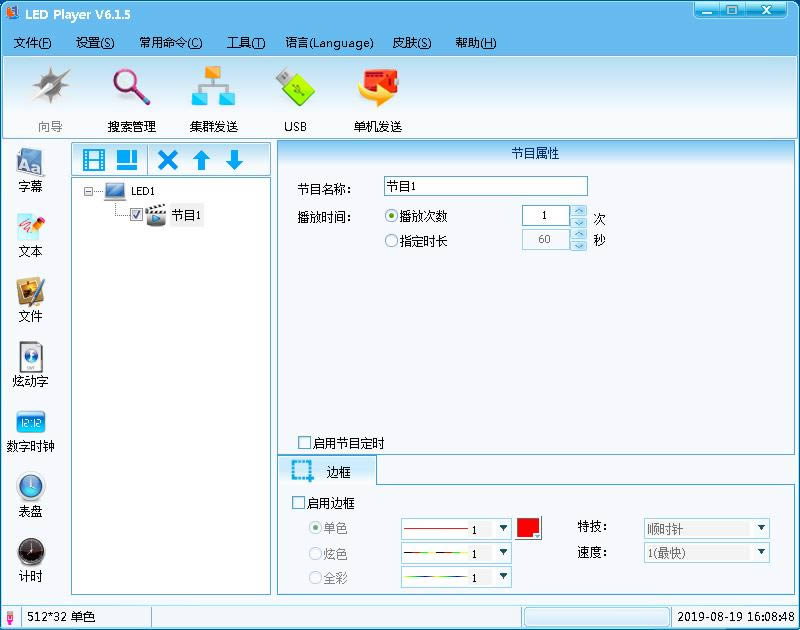Screen dimensions: 800x630
Task: Select the LED1 tree label
Action: coord(143,191)
